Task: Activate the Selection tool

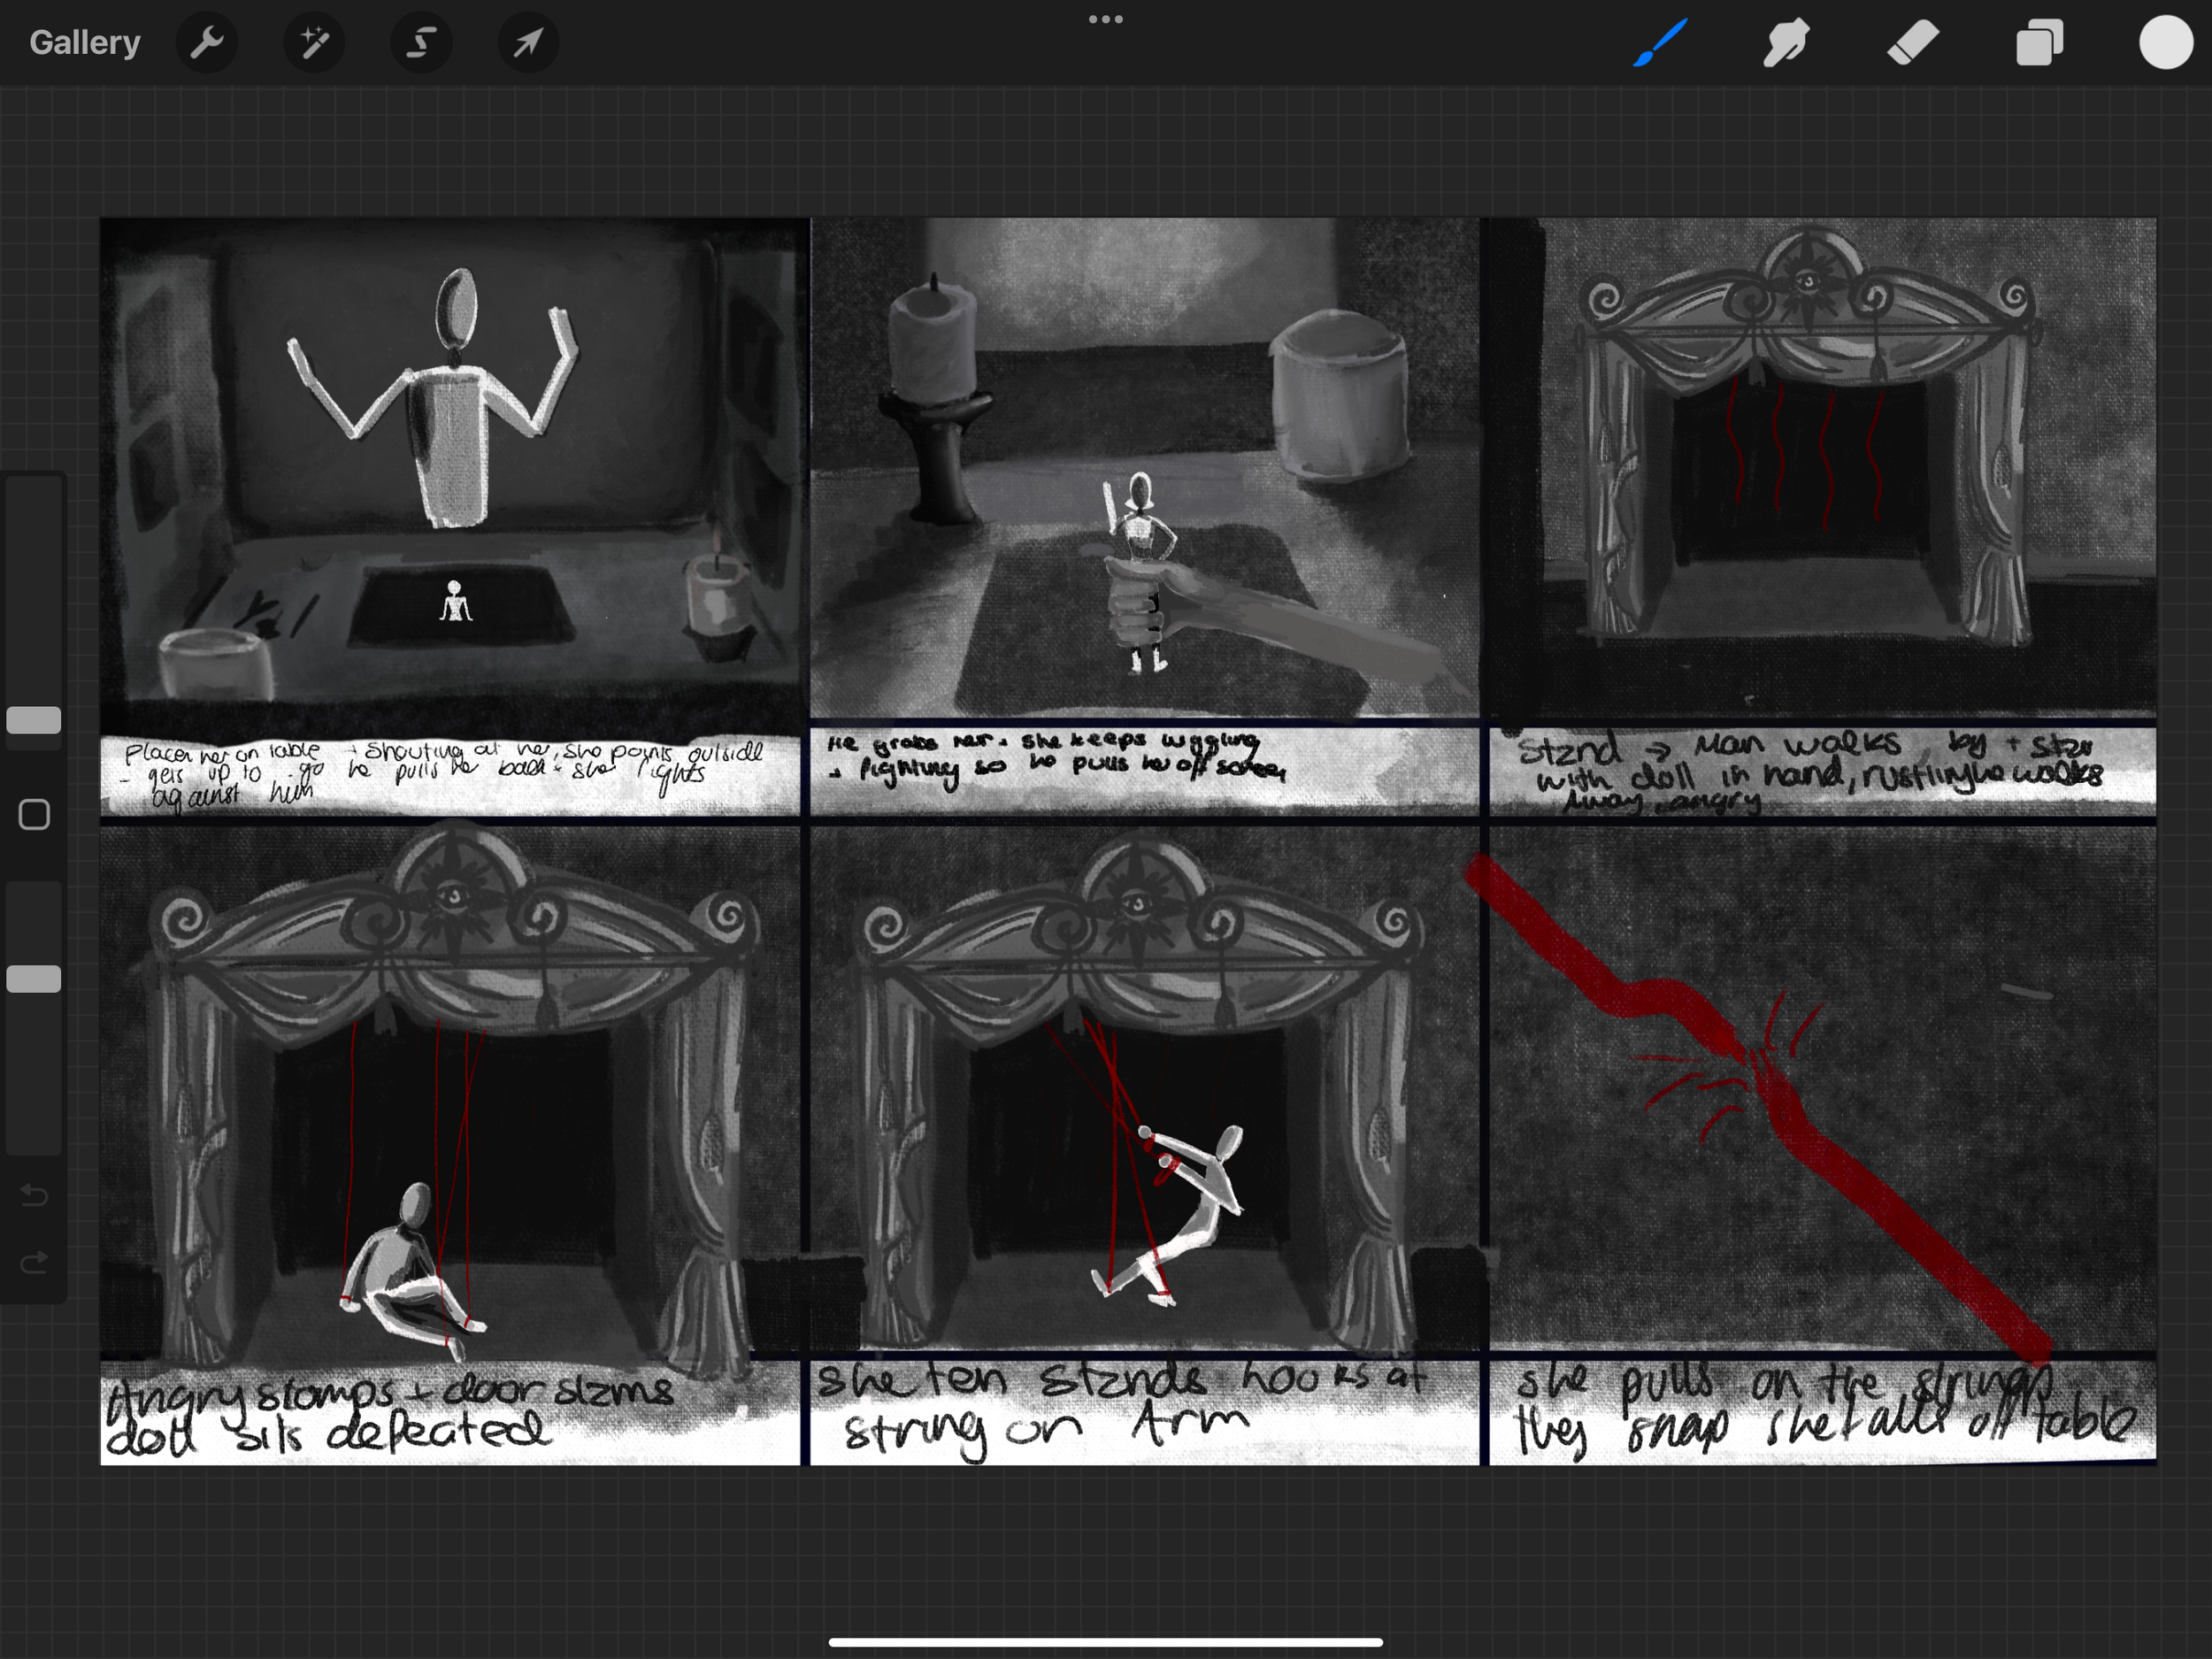Action: point(421,43)
